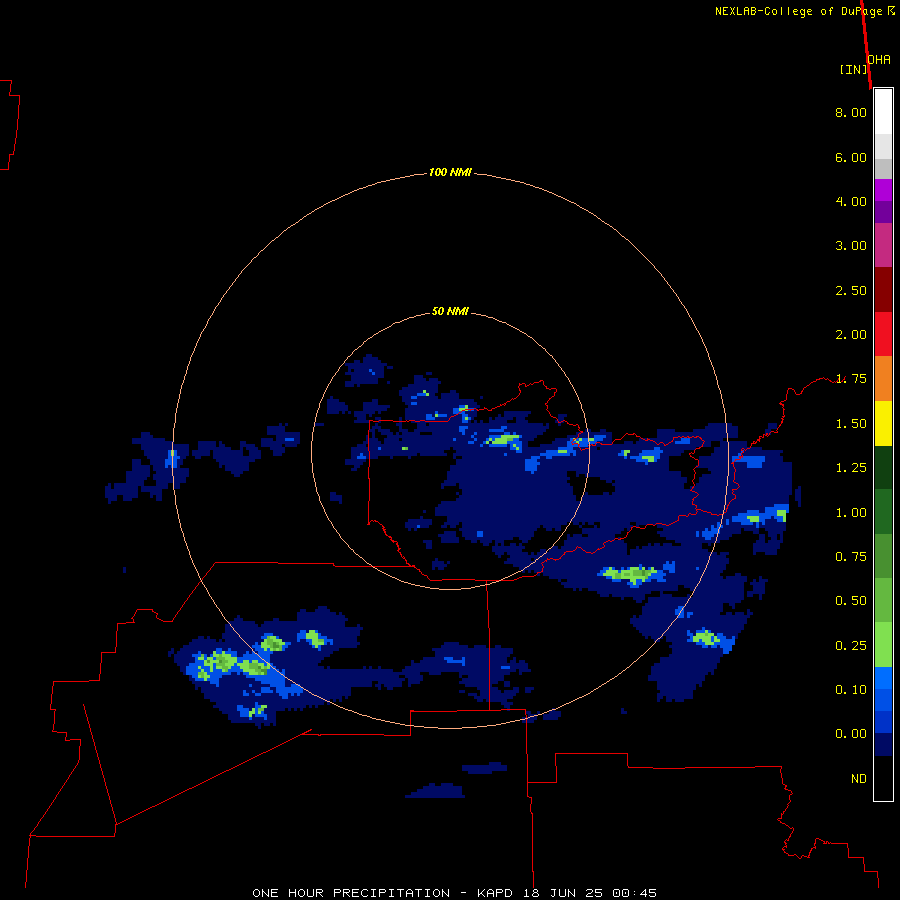The height and width of the screenshot is (900, 900).
Task: Click the OHA product label
Action: click(x=879, y=60)
